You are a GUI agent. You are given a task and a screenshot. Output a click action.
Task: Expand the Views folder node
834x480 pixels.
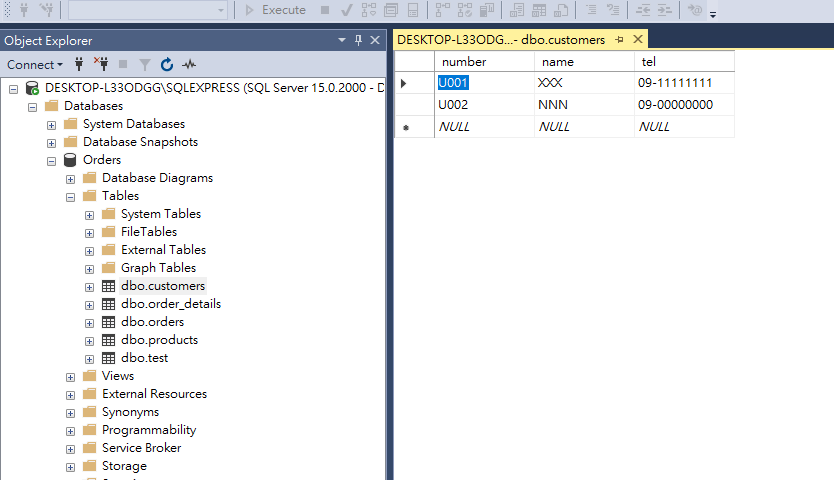71,376
